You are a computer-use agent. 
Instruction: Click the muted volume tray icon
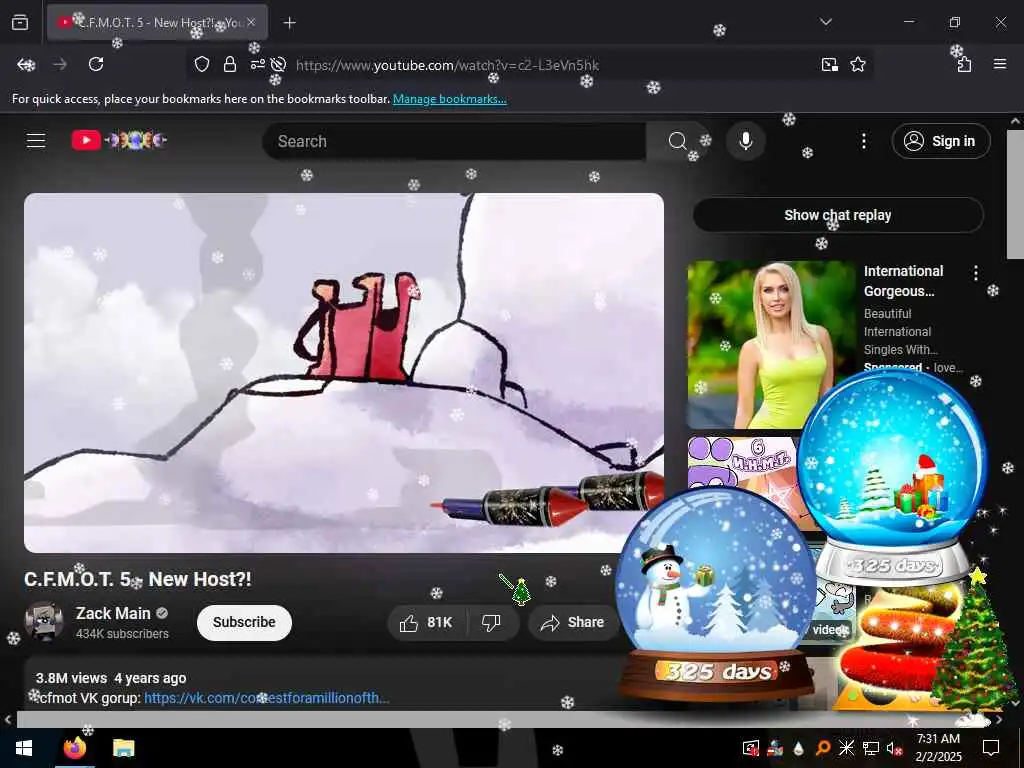pyautogui.click(x=895, y=748)
